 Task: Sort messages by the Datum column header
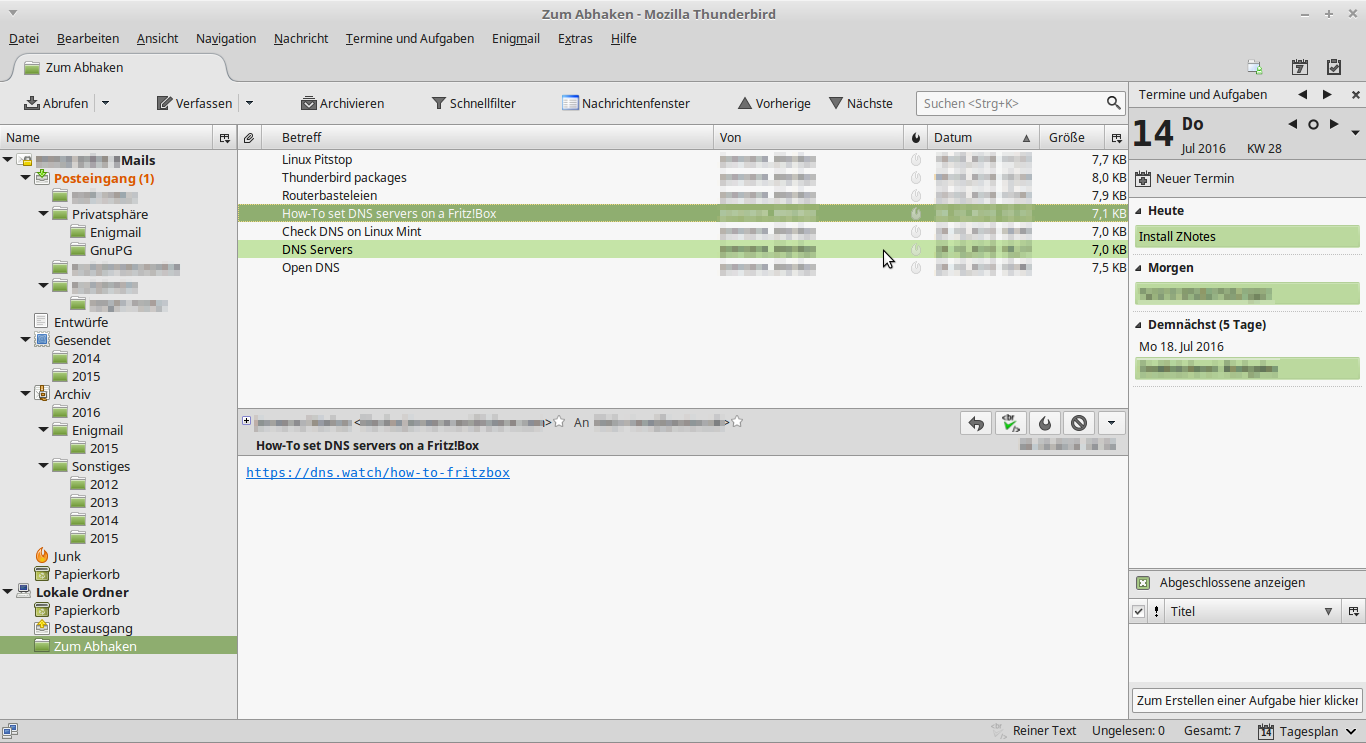982,138
